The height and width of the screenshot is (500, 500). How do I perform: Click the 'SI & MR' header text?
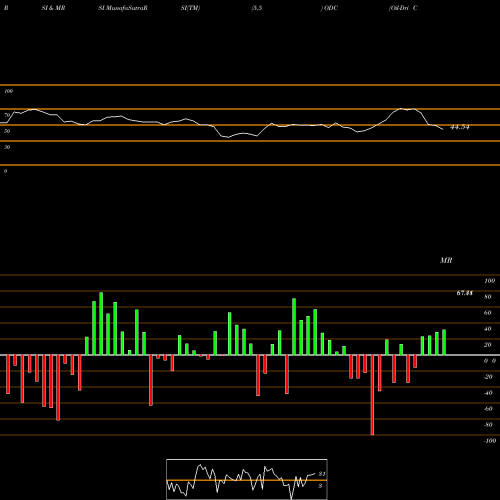[x=53, y=8]
